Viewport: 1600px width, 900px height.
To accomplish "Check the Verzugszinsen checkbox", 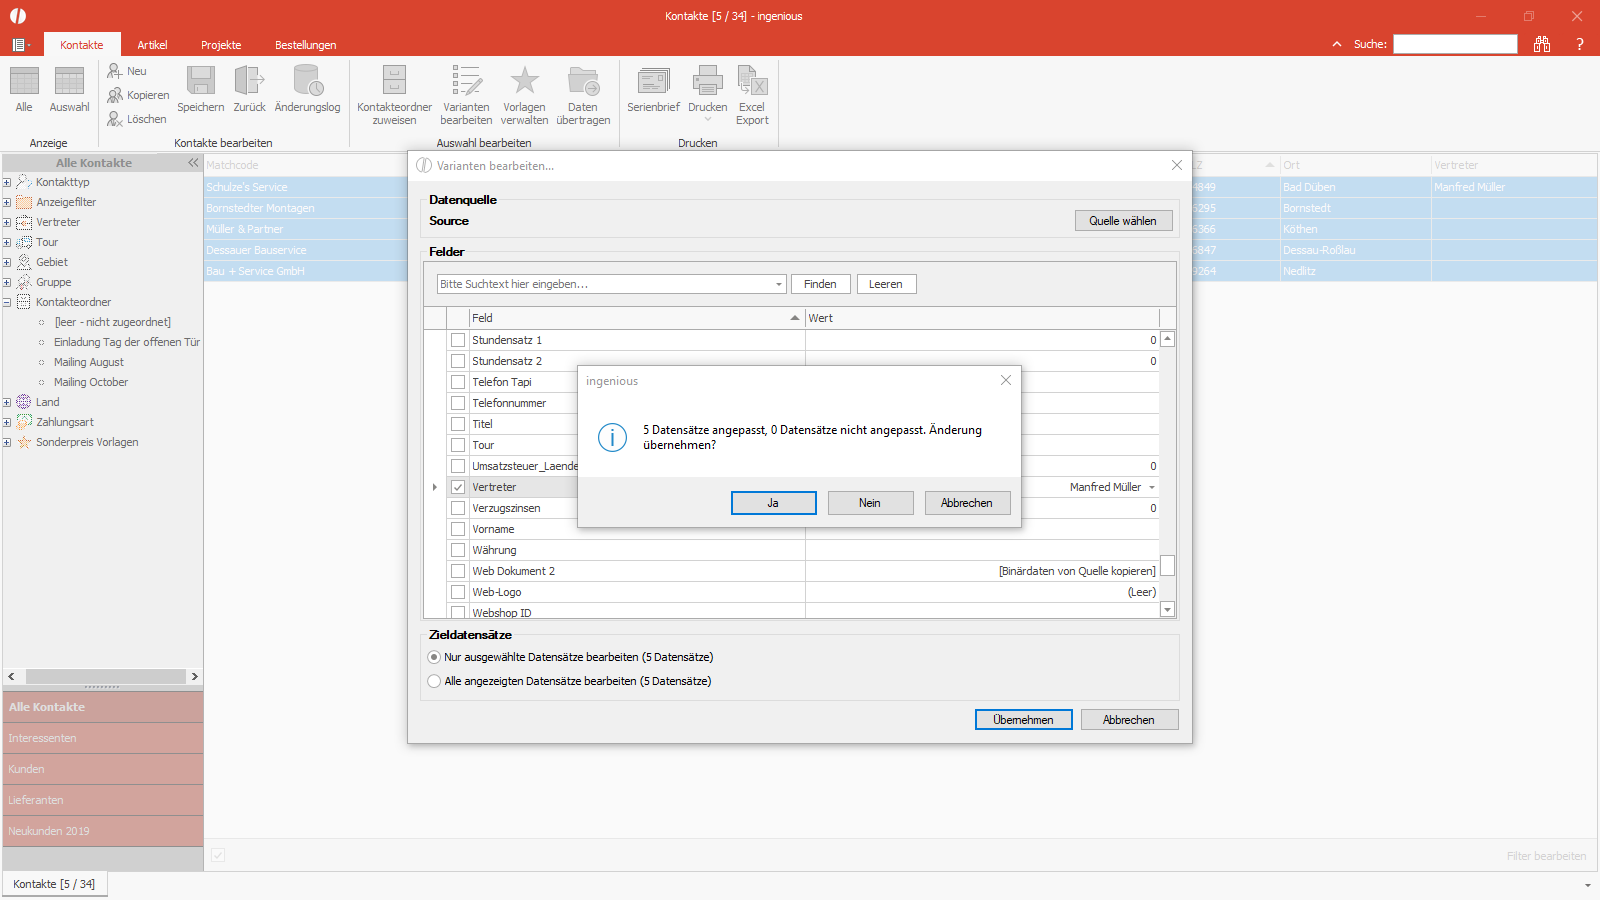I will (x=458, y=508).
